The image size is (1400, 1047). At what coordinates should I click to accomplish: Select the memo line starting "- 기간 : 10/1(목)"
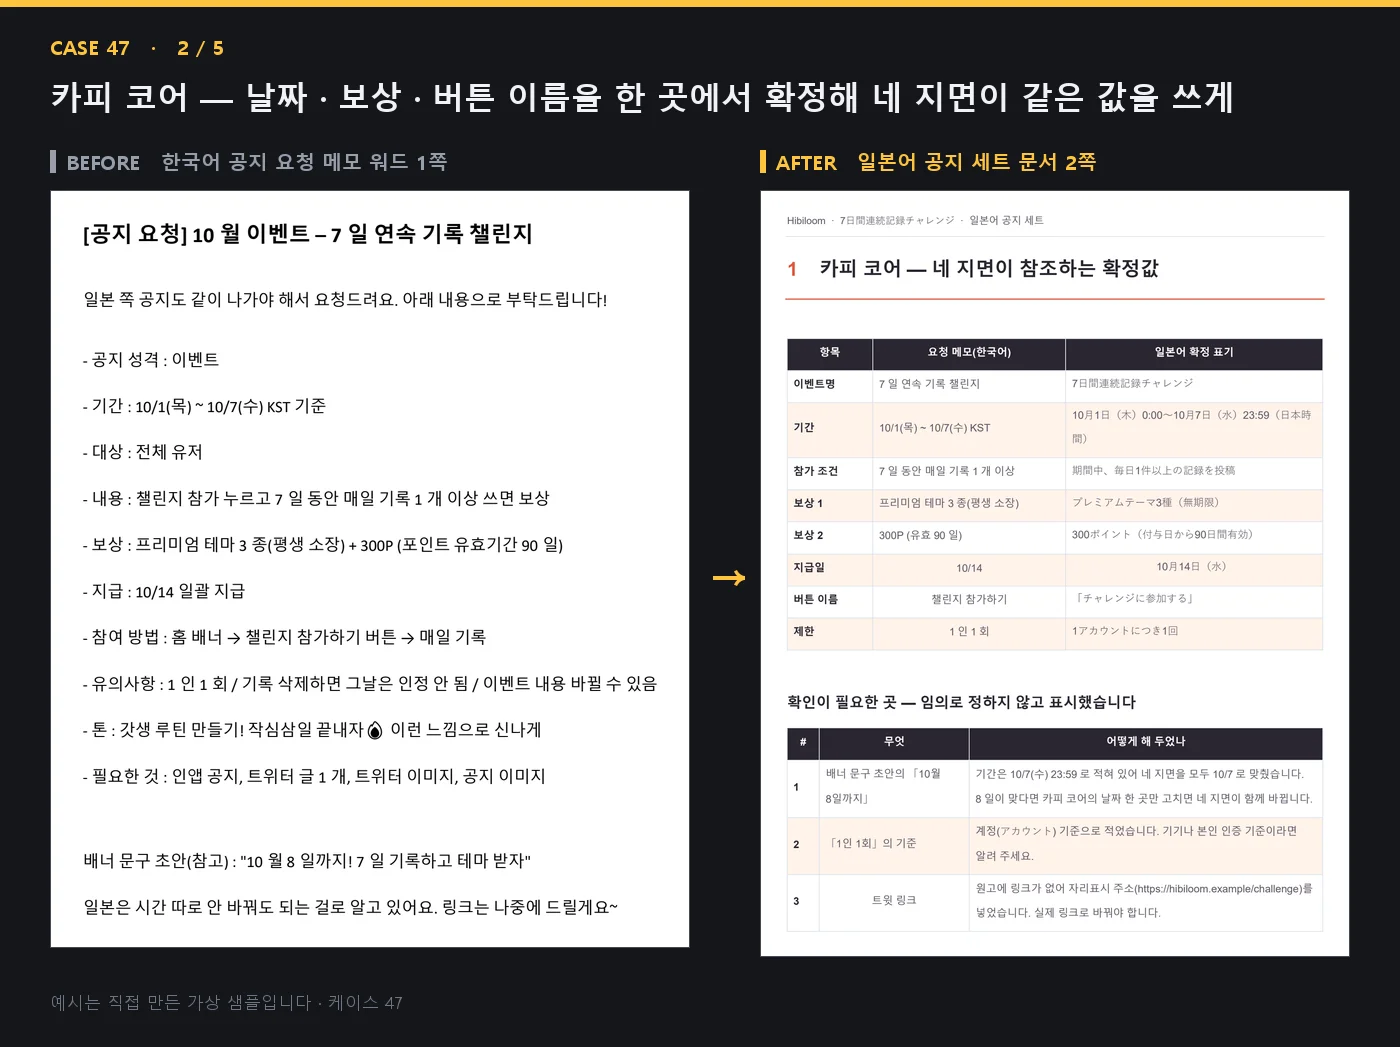[204, 406]
